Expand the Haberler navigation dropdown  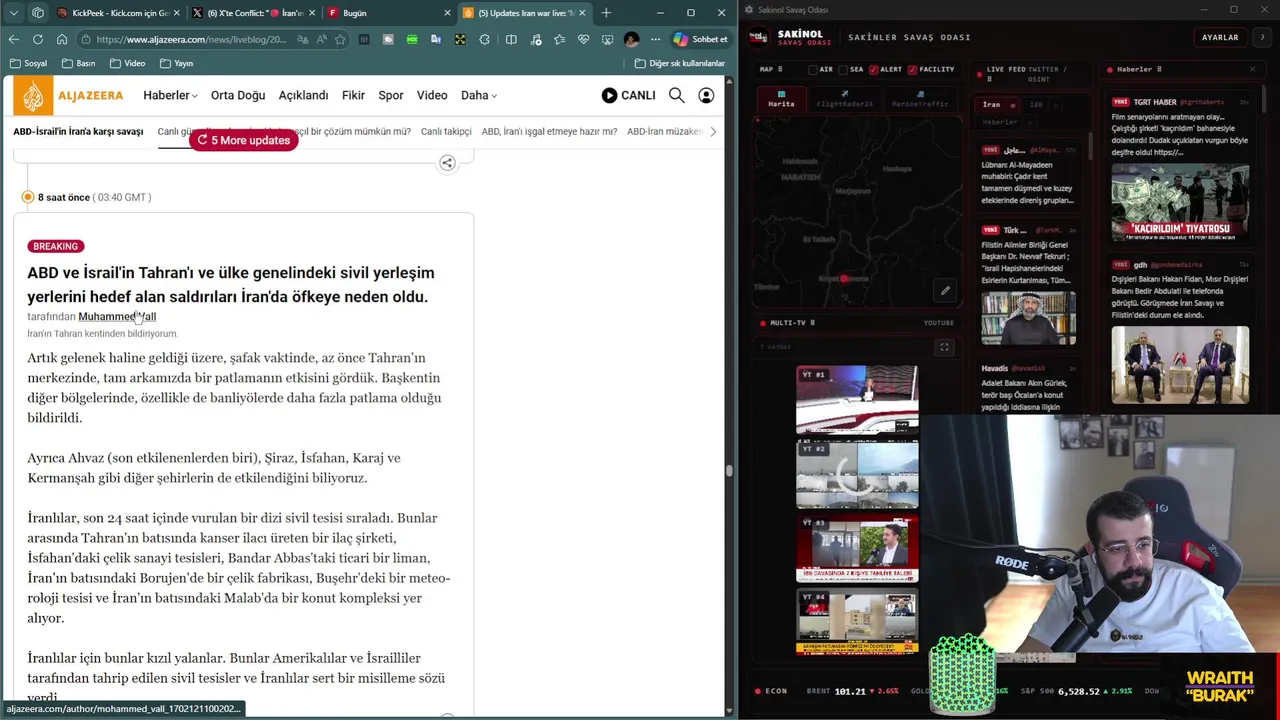point(170,95)
